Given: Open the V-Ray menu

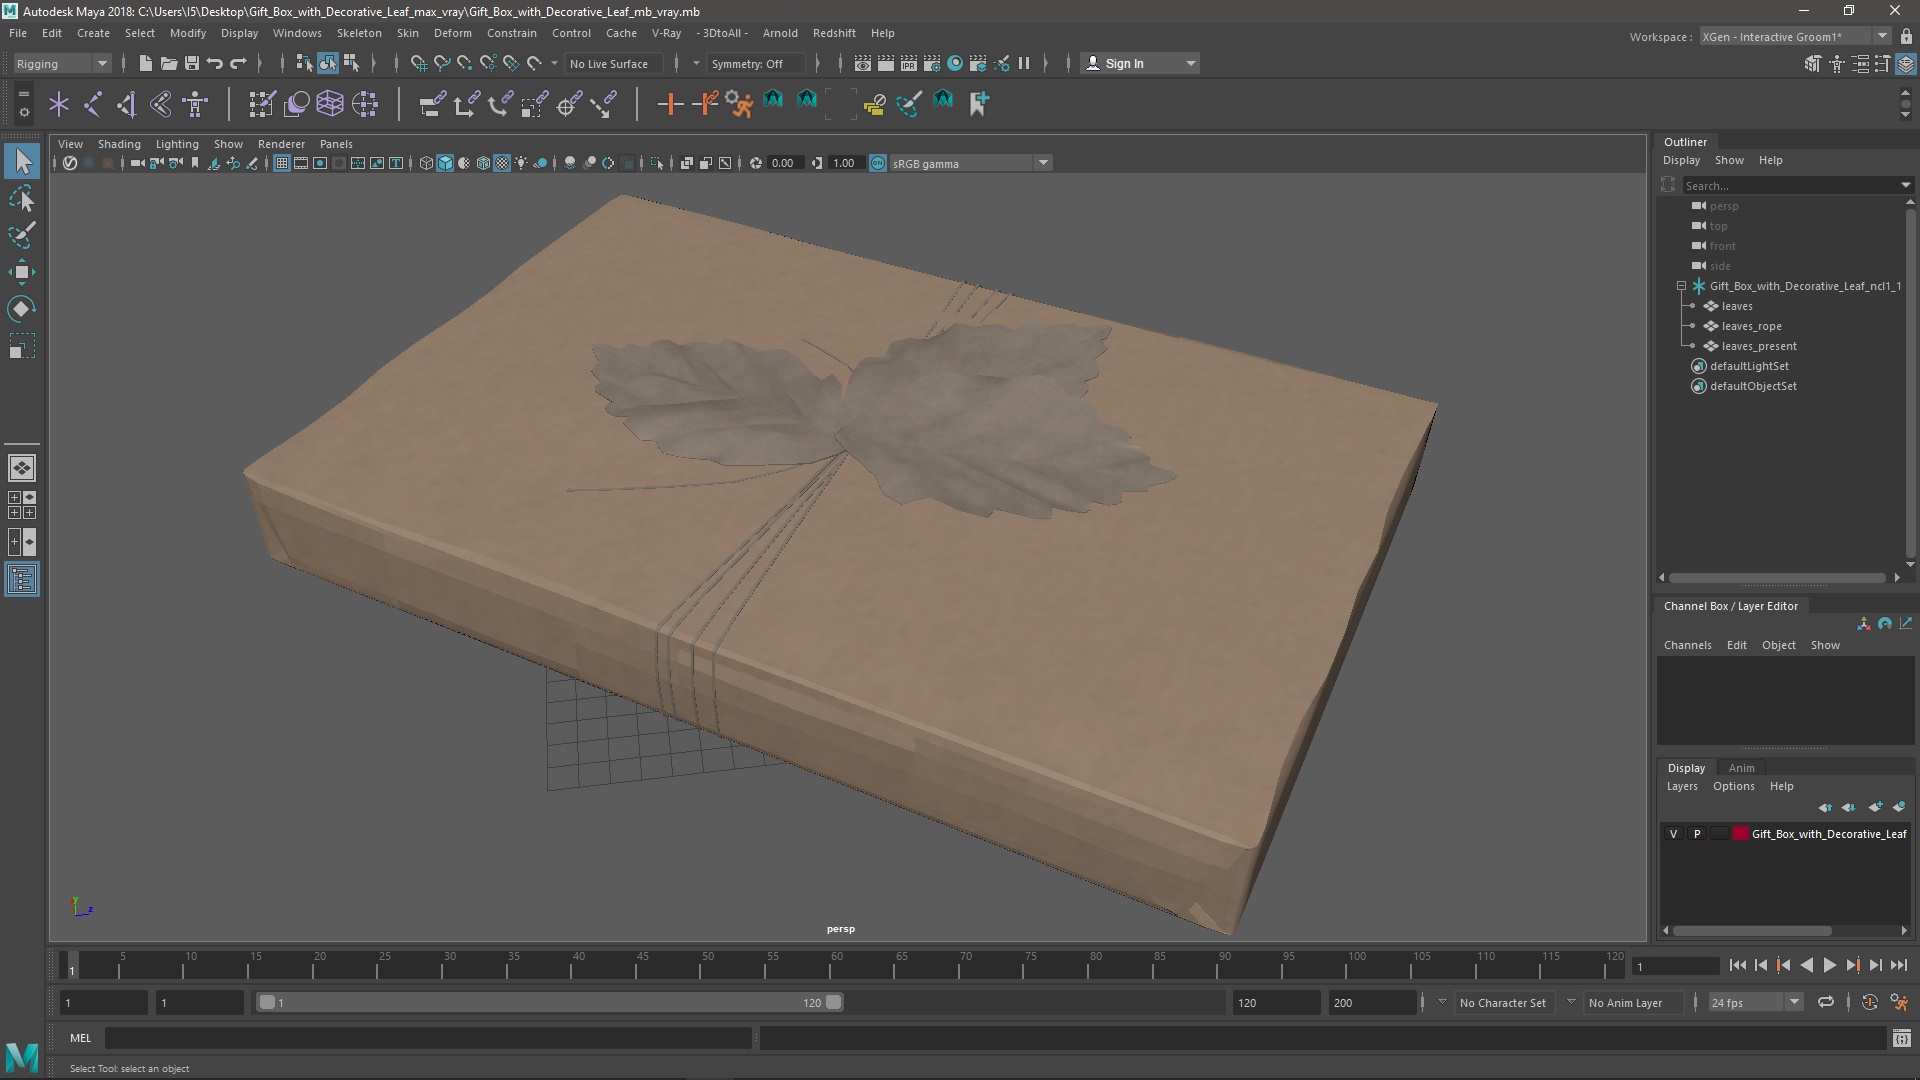Looking at the screenshot, I should [666, 33].
